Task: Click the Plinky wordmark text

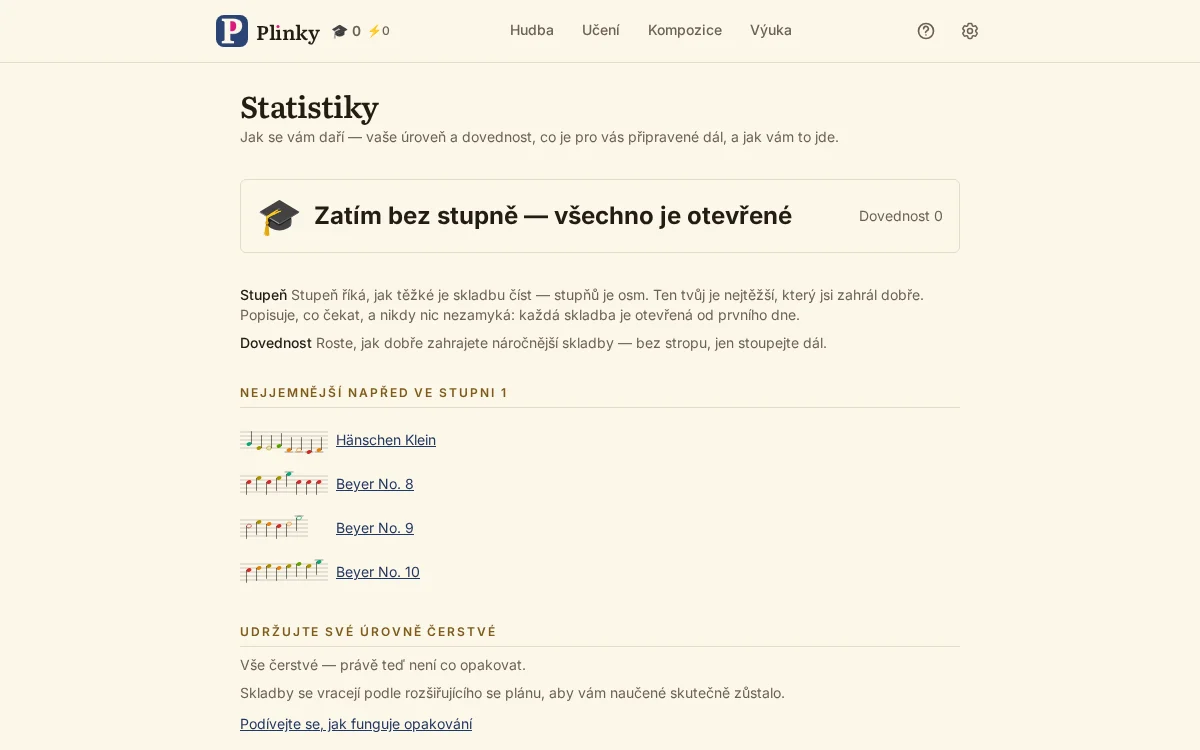Action: click(x=288, y=33)
